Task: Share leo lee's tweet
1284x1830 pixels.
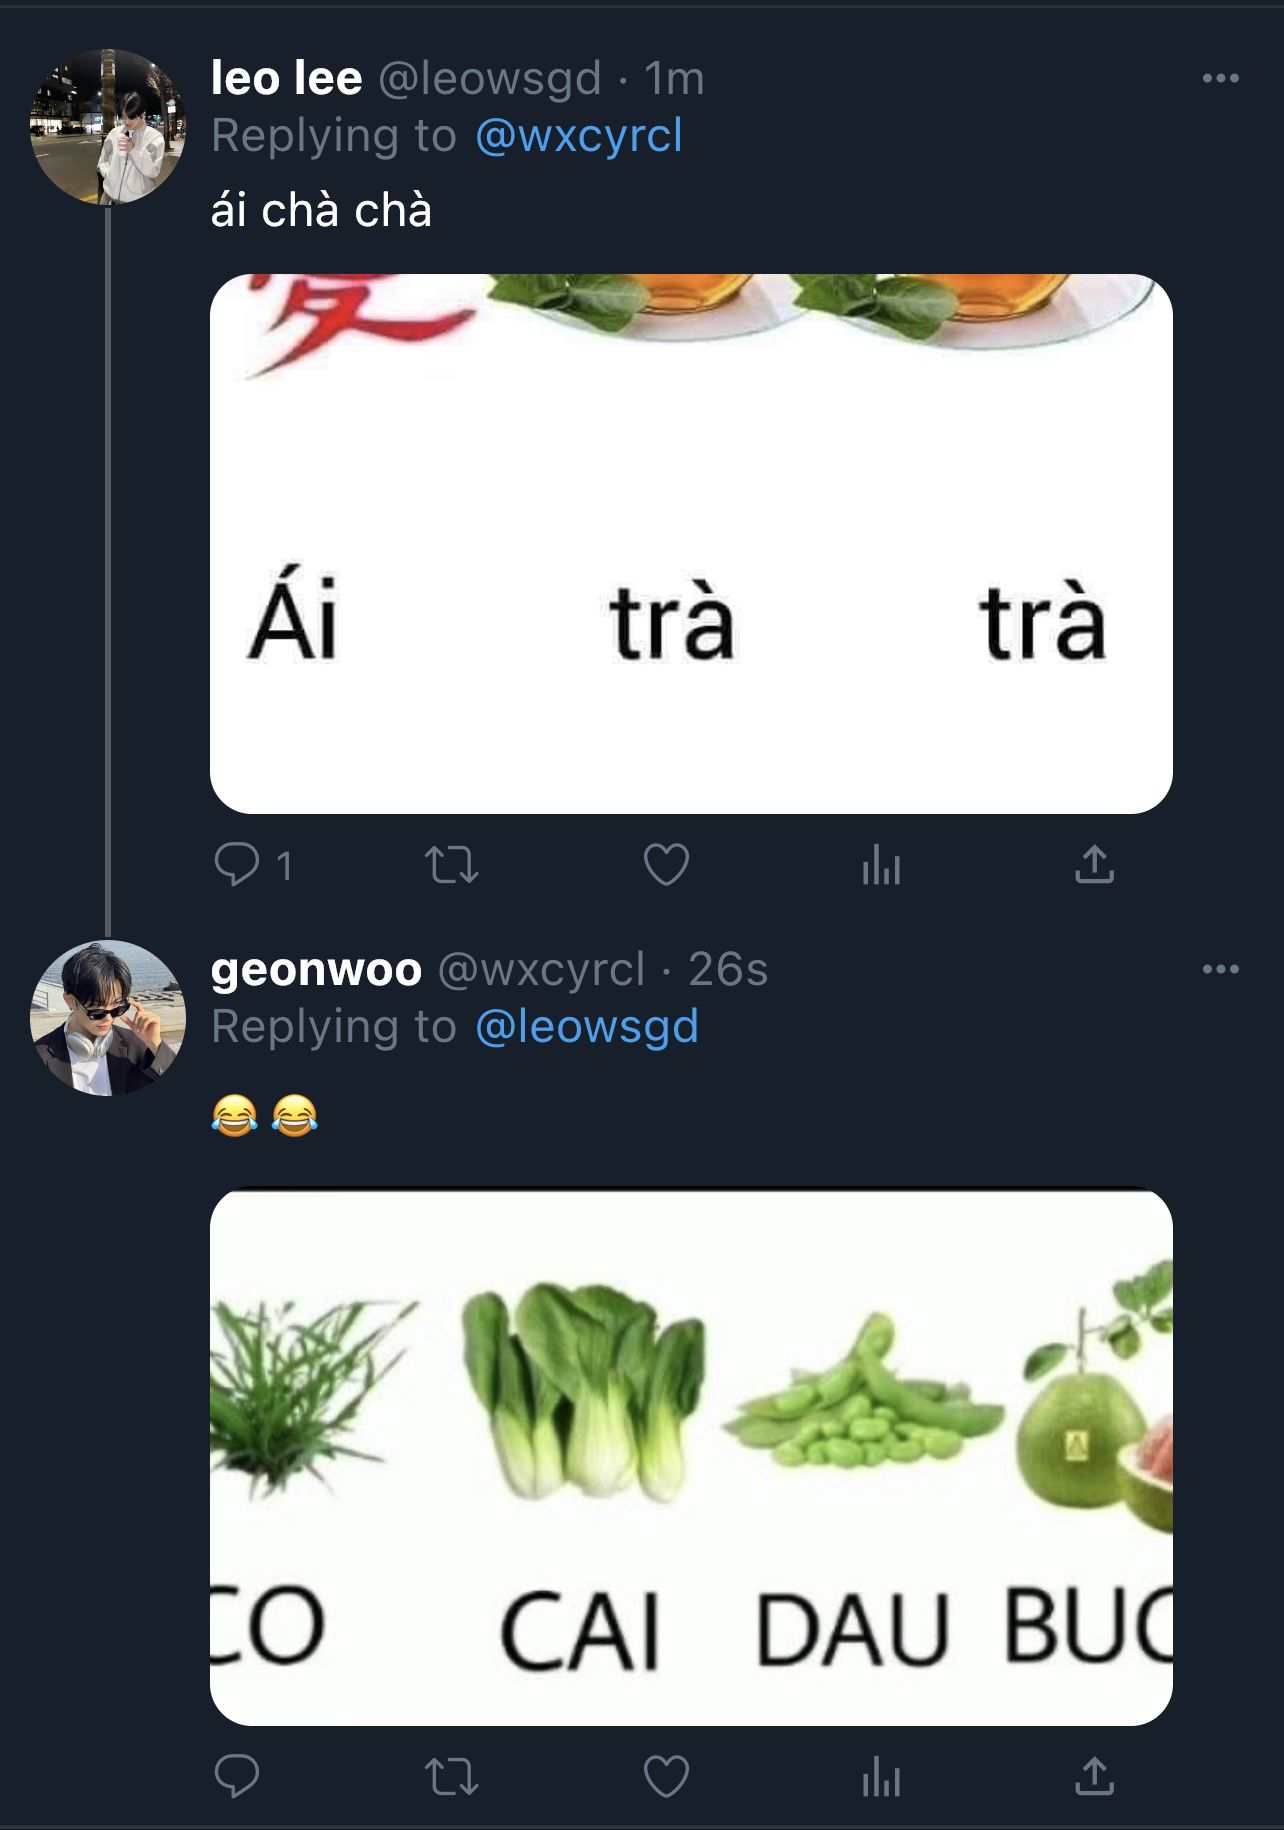Action: (x=1094, y=865)
